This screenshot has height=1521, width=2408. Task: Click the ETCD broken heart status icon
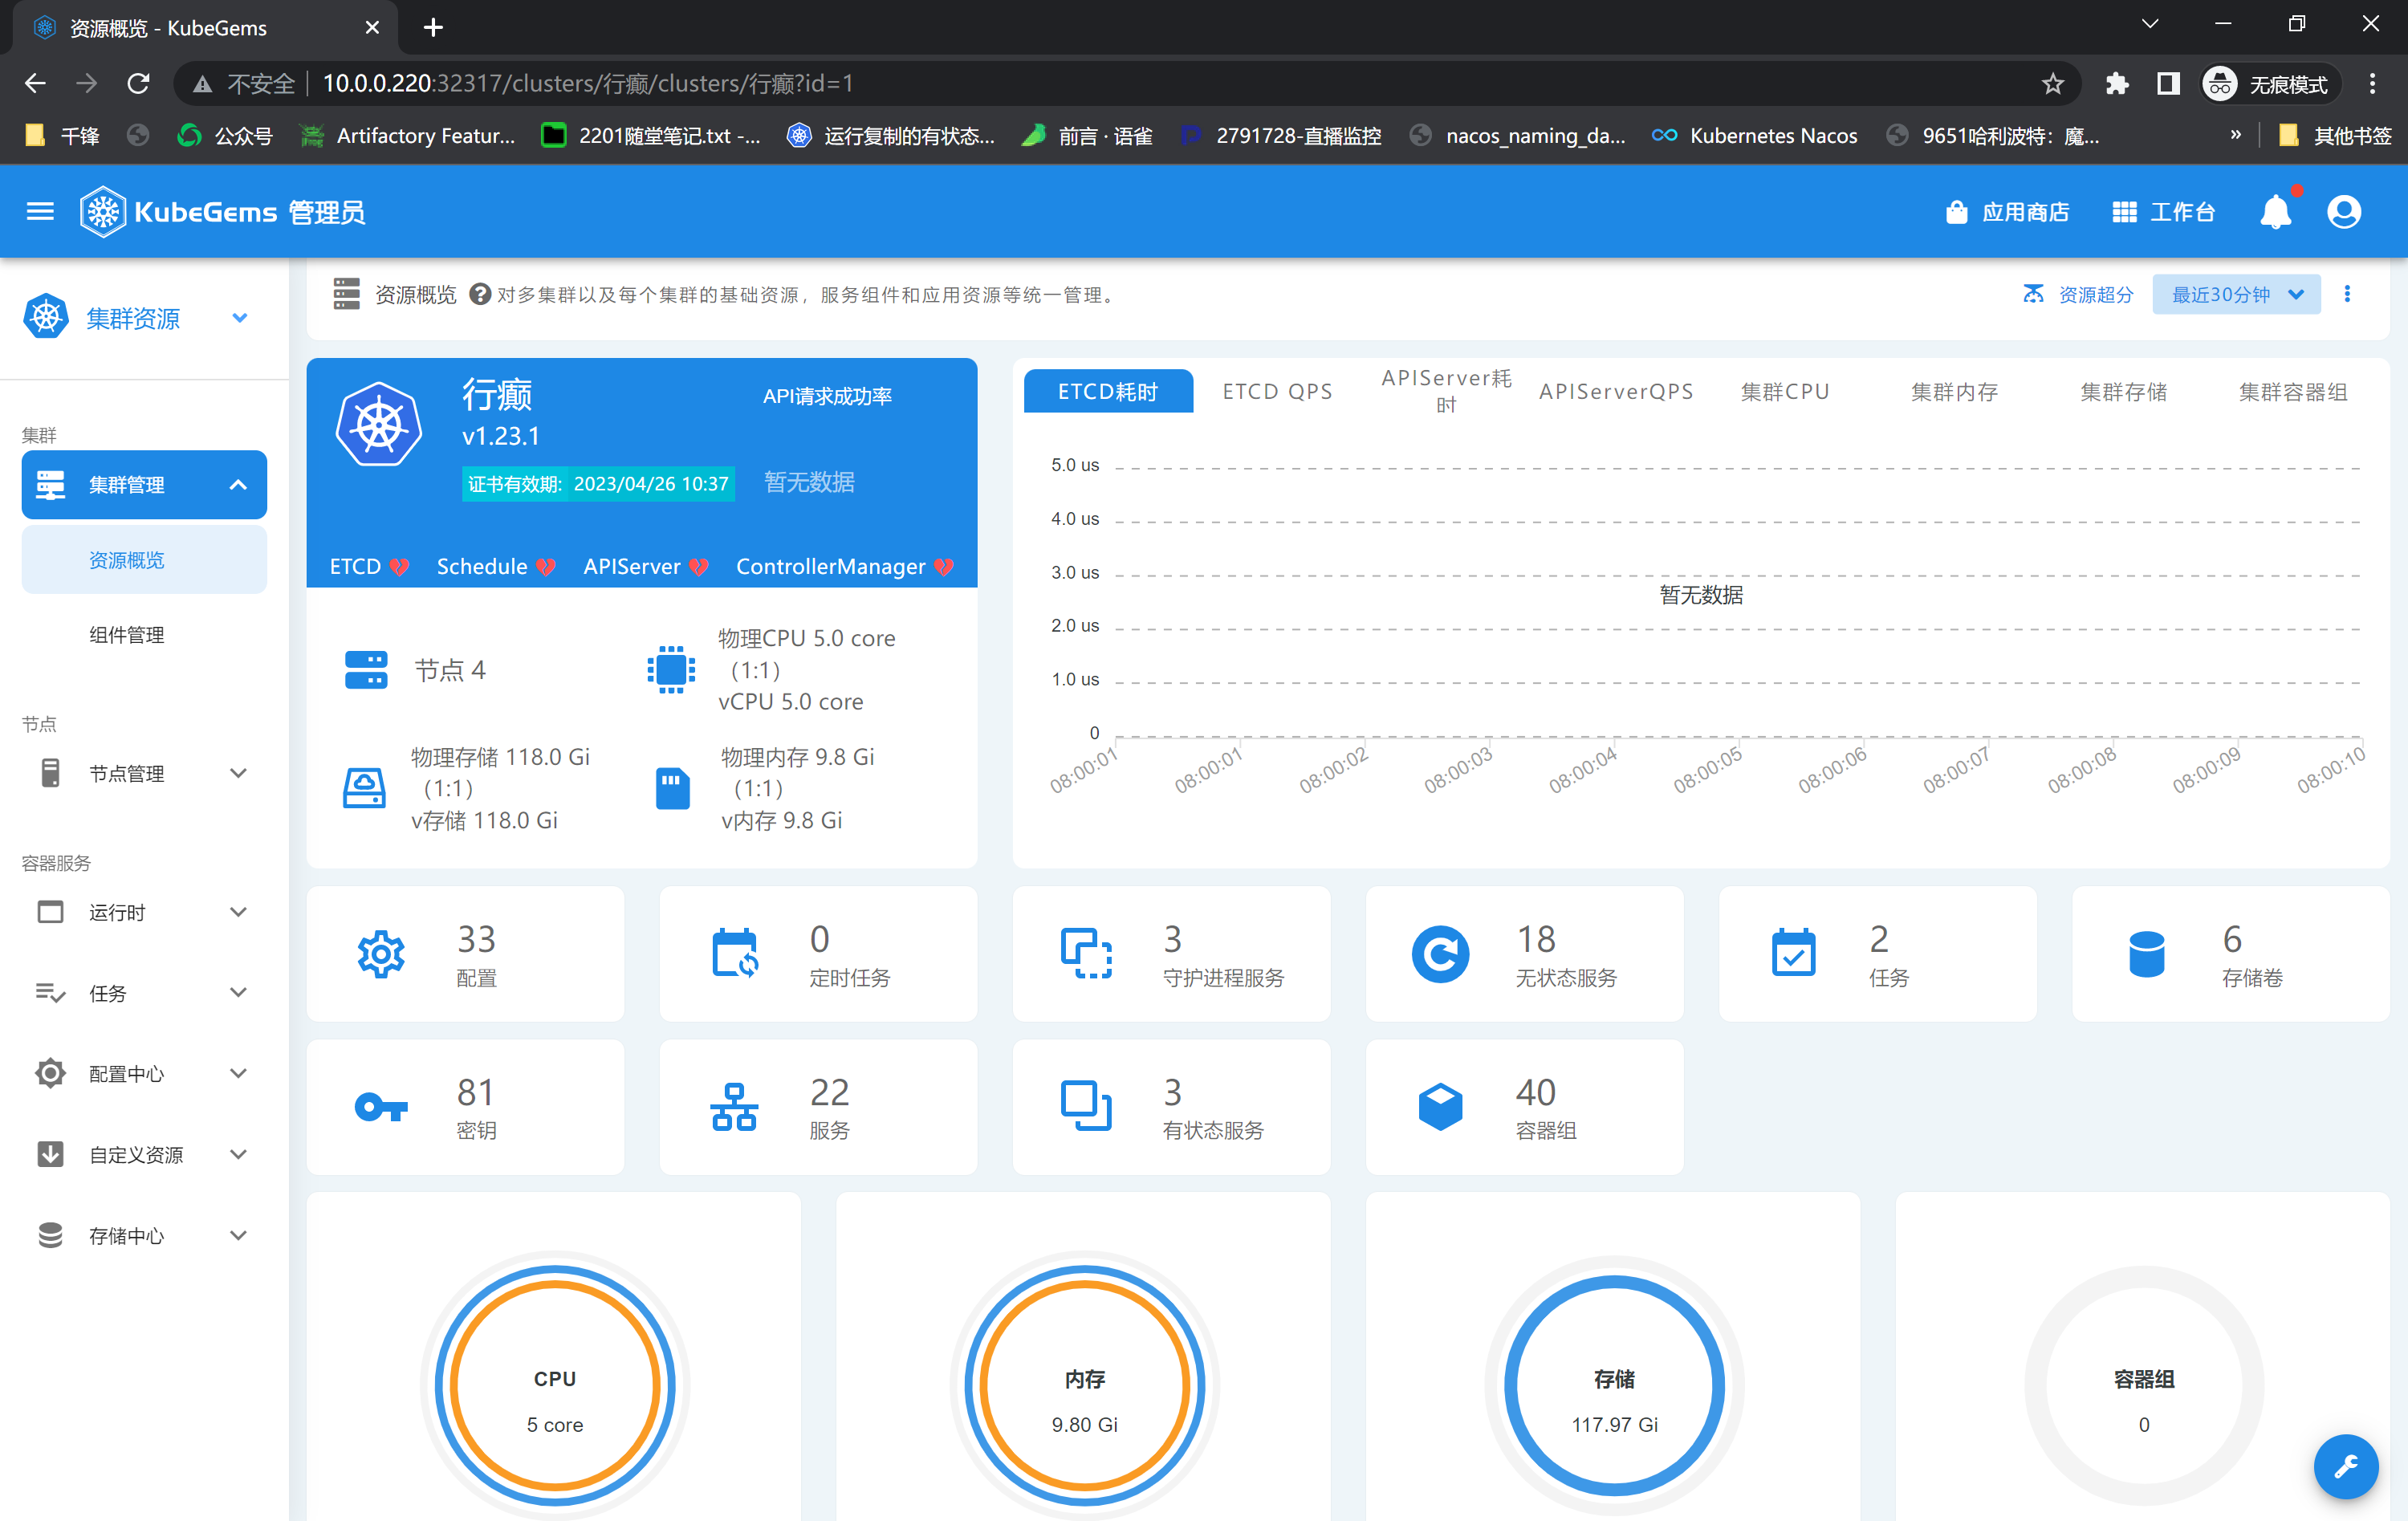pos(399,567)
